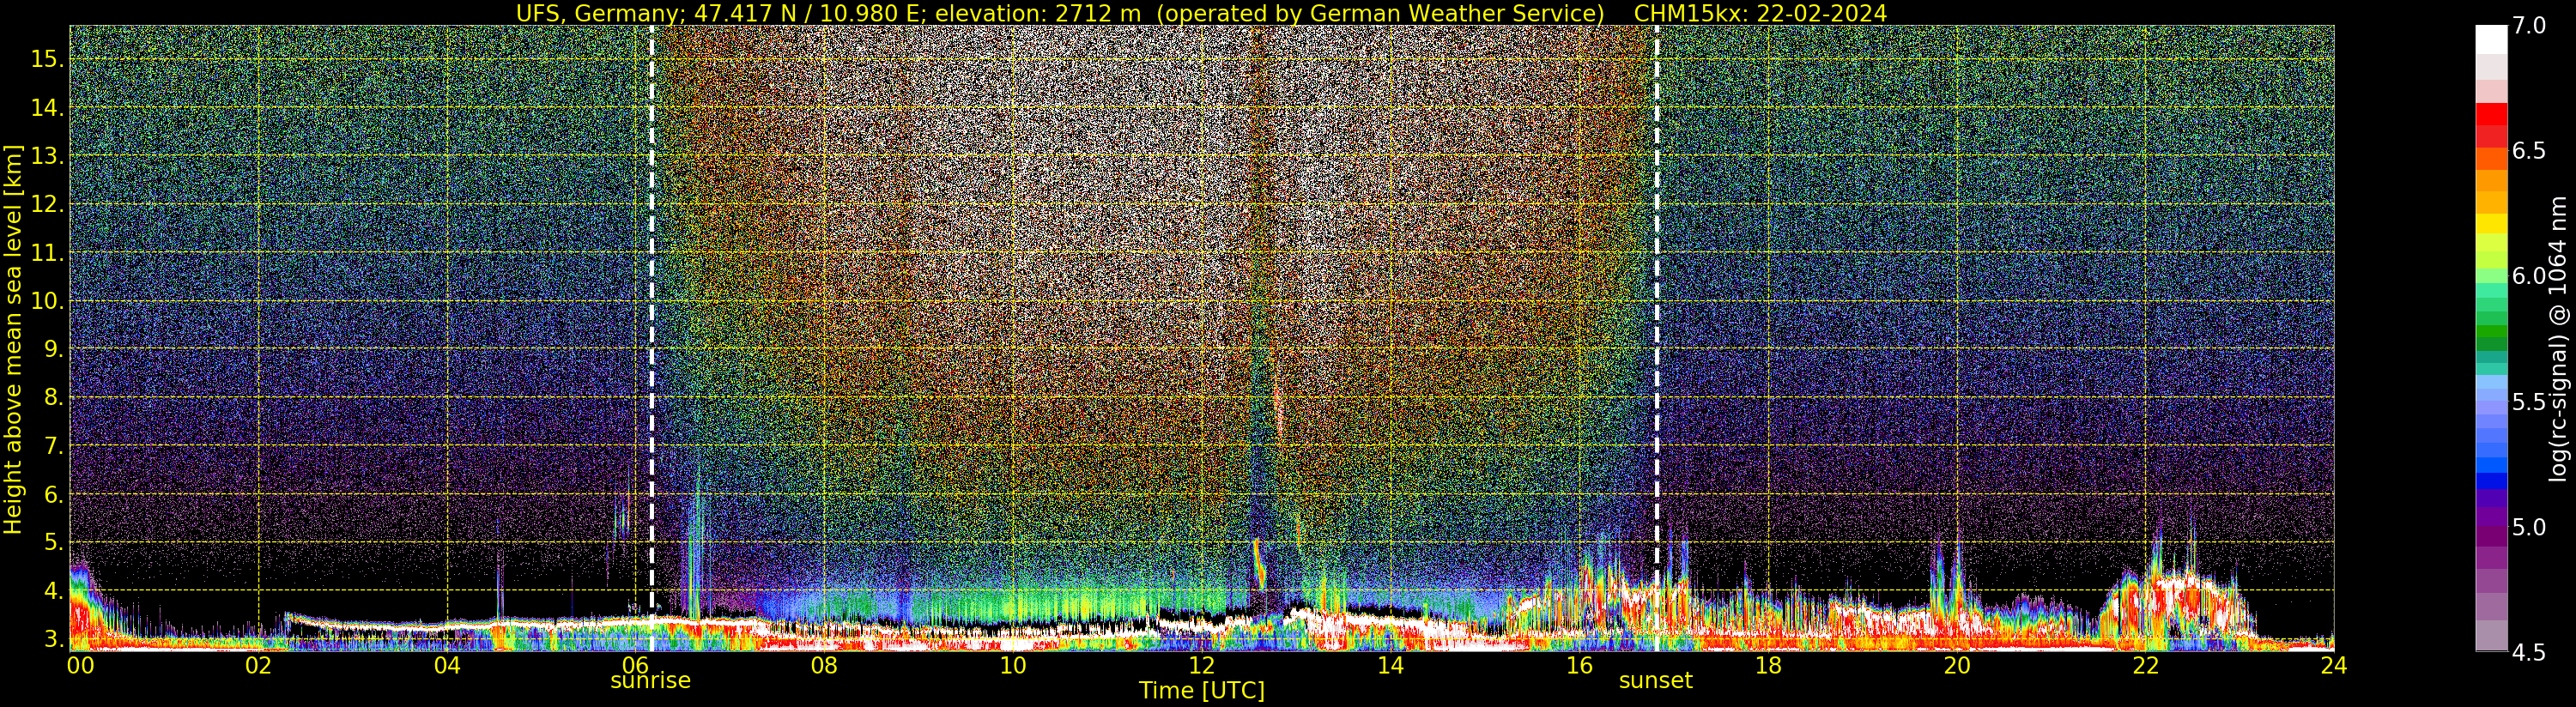Click the colorbar tick label '6.5'
This screenshot has height=707, width=2576.
(x=2529, y=151)
